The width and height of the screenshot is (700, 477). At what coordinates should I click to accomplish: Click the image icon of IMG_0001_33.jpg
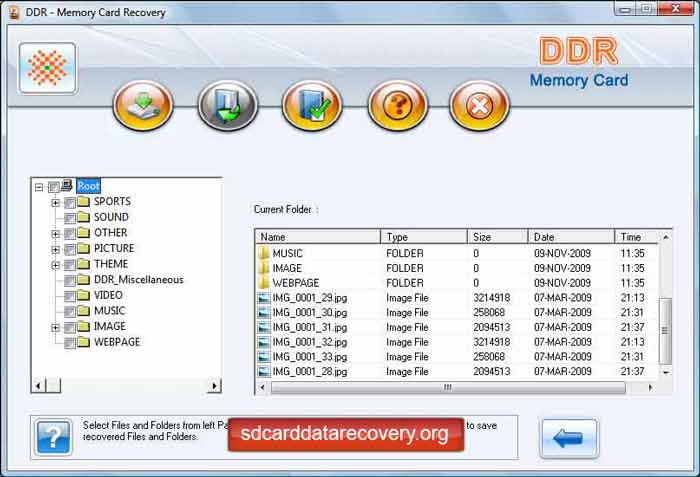pos(264,357)
